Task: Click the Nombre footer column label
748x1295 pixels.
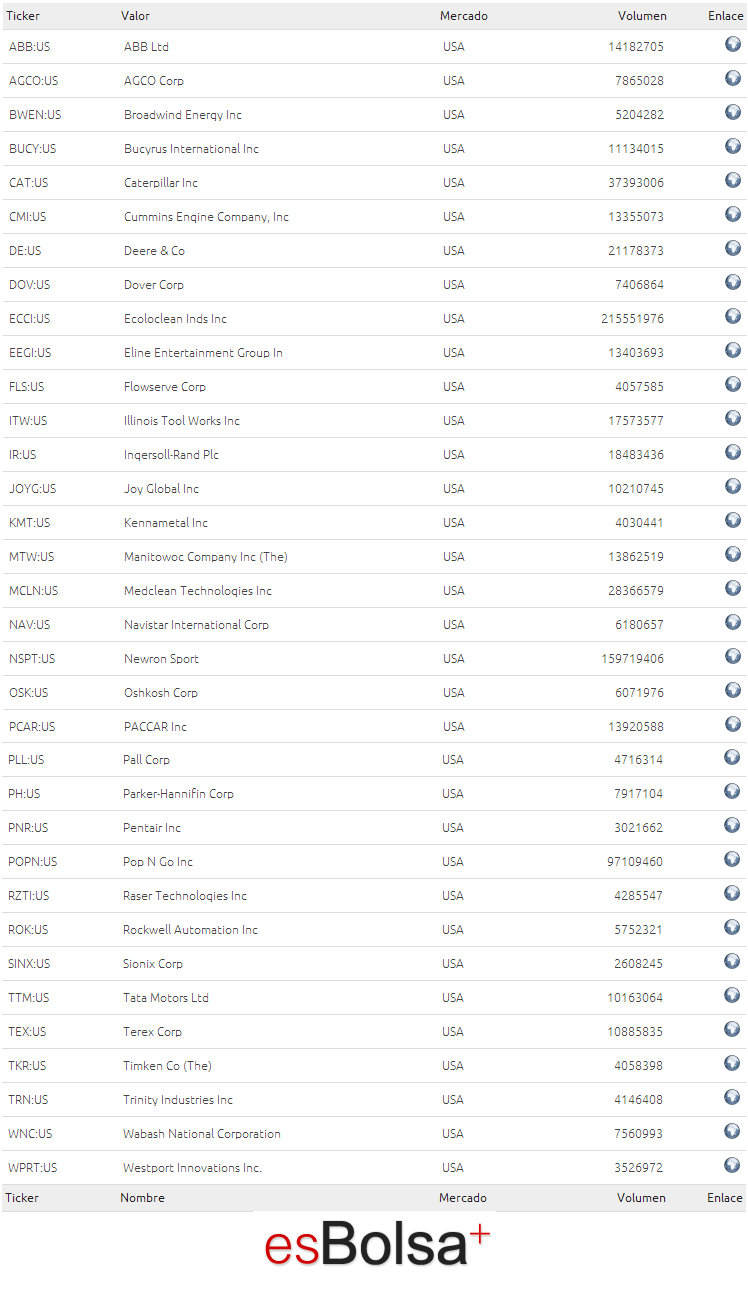Action: [x=143, y=1198]
